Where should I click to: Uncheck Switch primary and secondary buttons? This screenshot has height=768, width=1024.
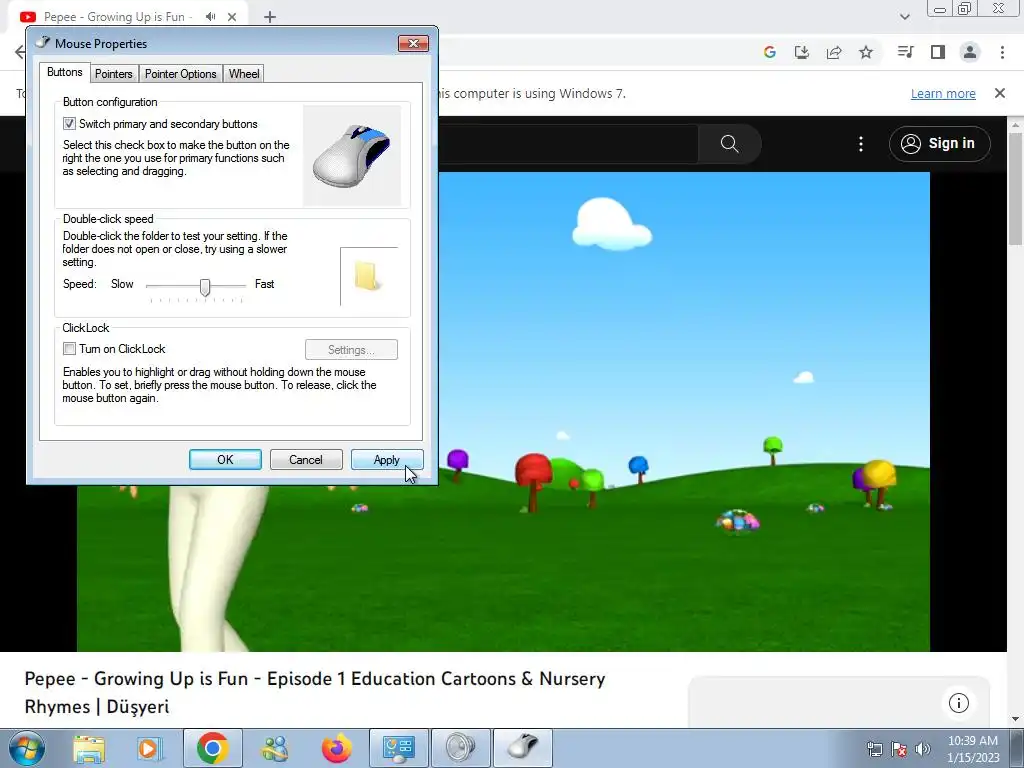pyautogui.click(x=69, y=123)
